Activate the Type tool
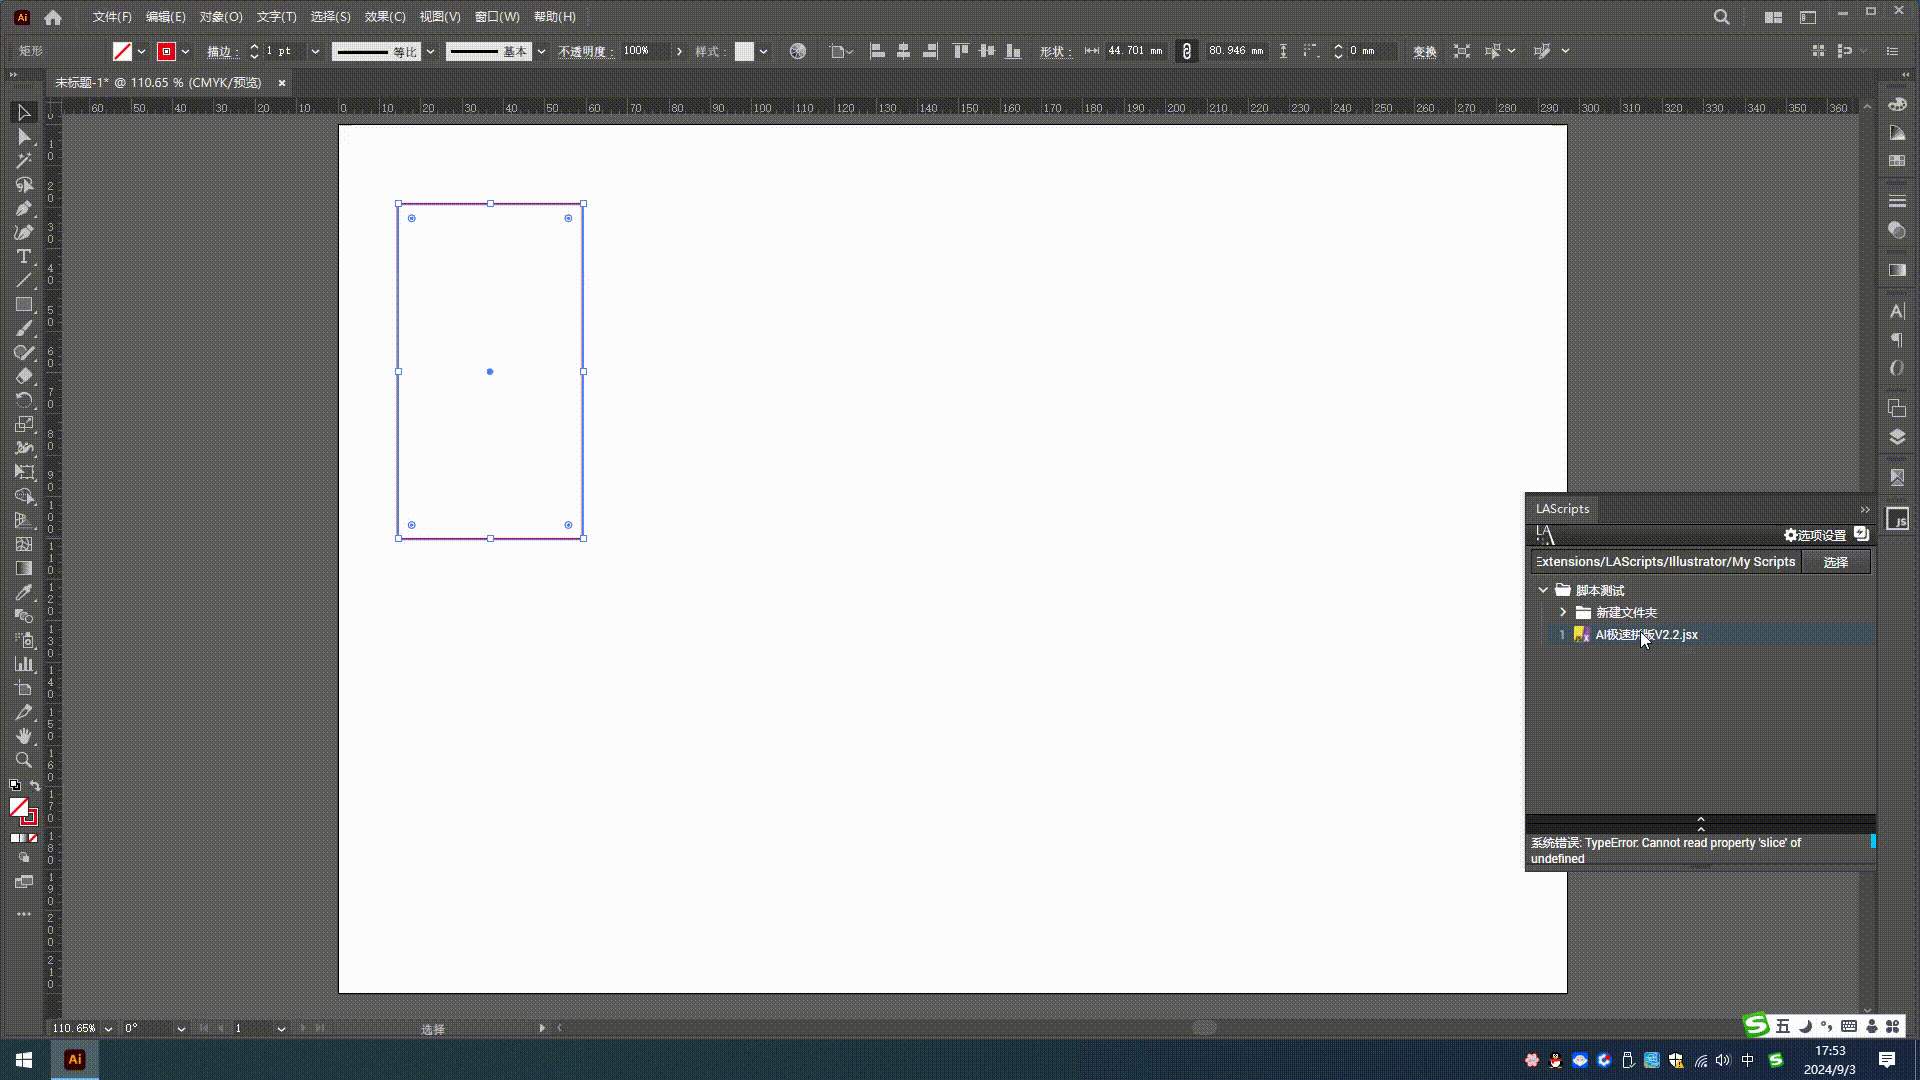This screenshot has width=1920, height=1080. point(23,256)
